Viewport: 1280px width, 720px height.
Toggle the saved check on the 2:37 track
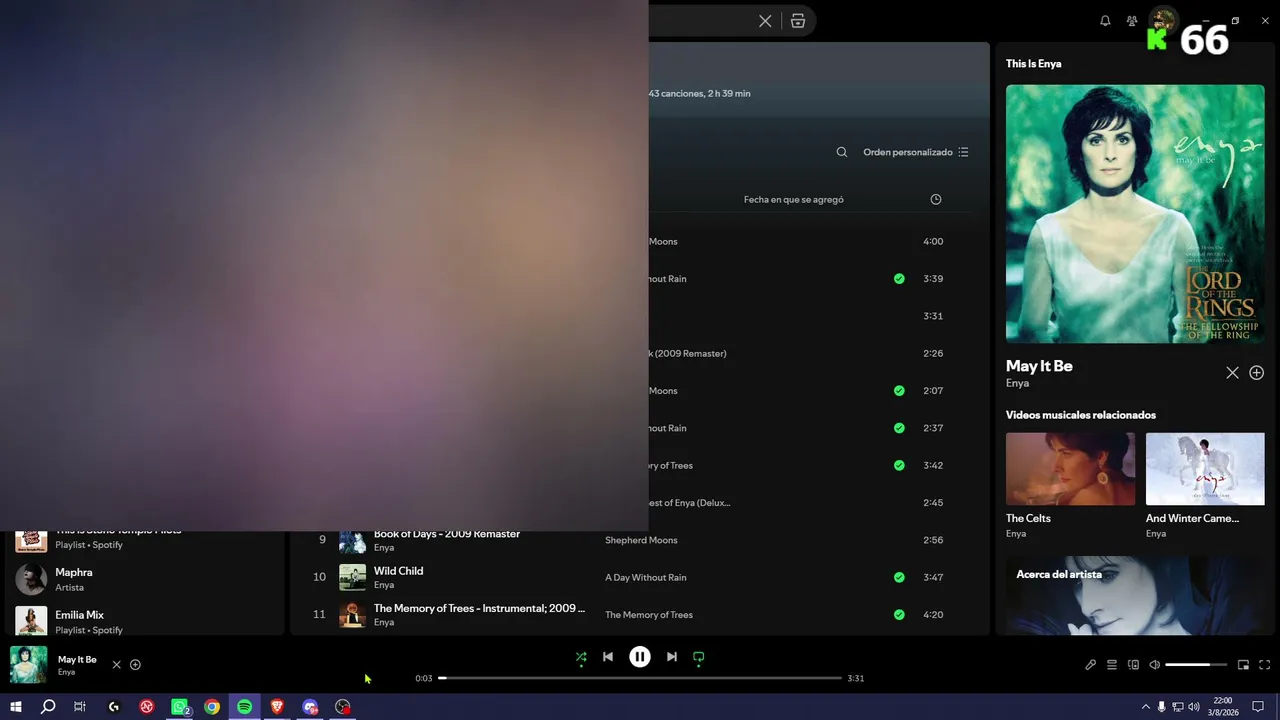click(899, 428)
